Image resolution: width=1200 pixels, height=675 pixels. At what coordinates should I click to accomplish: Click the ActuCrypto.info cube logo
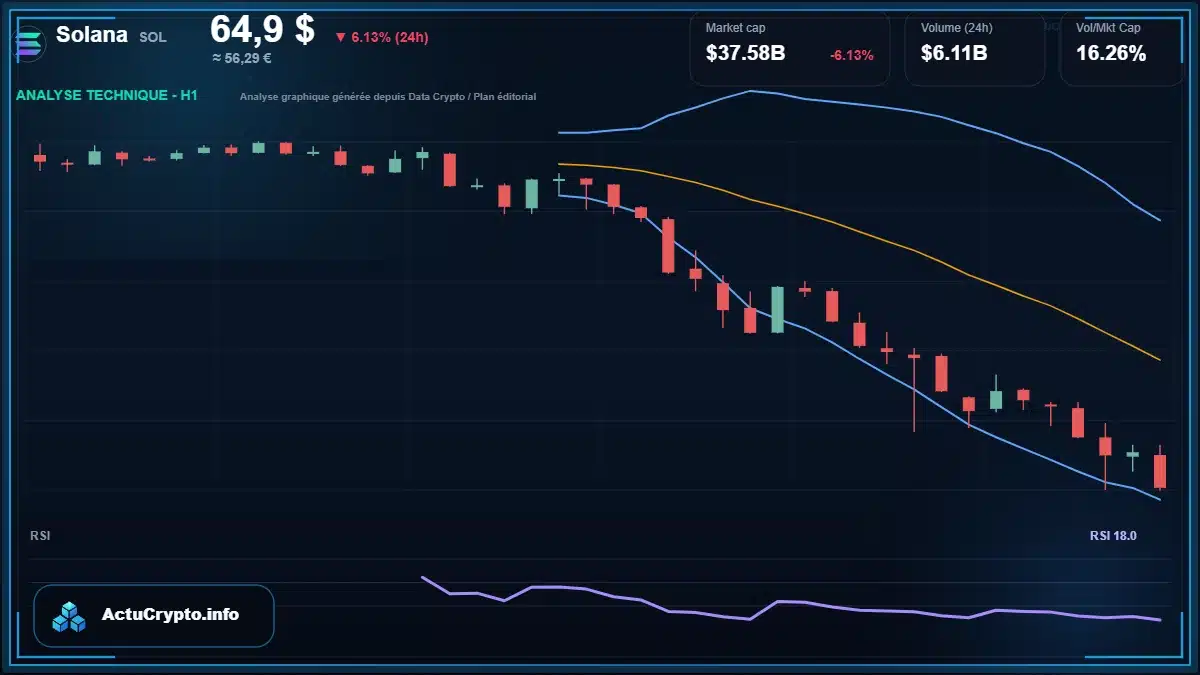(x=70, y=616)
